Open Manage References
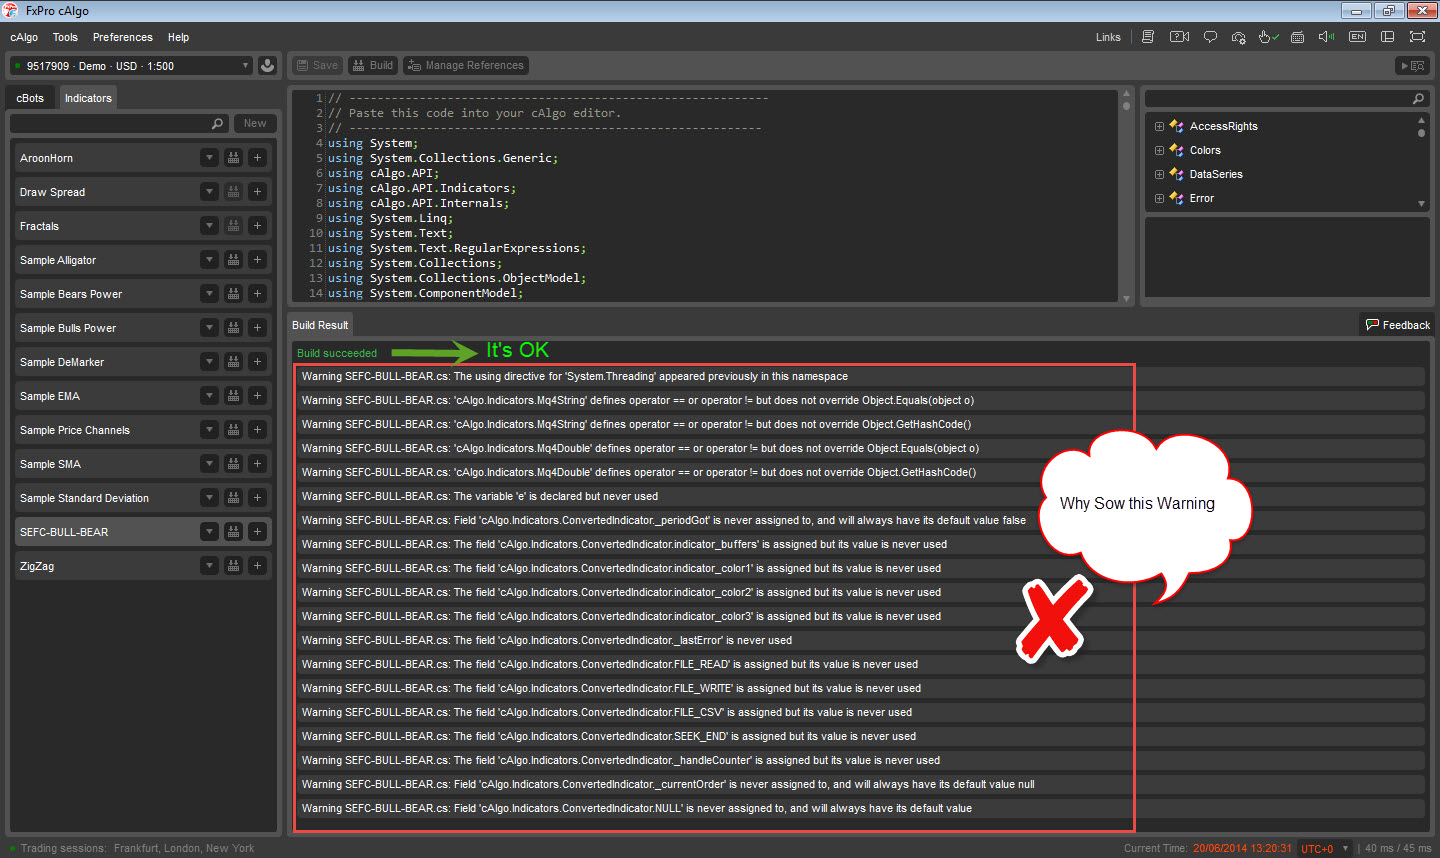 (x=466, y=66)
